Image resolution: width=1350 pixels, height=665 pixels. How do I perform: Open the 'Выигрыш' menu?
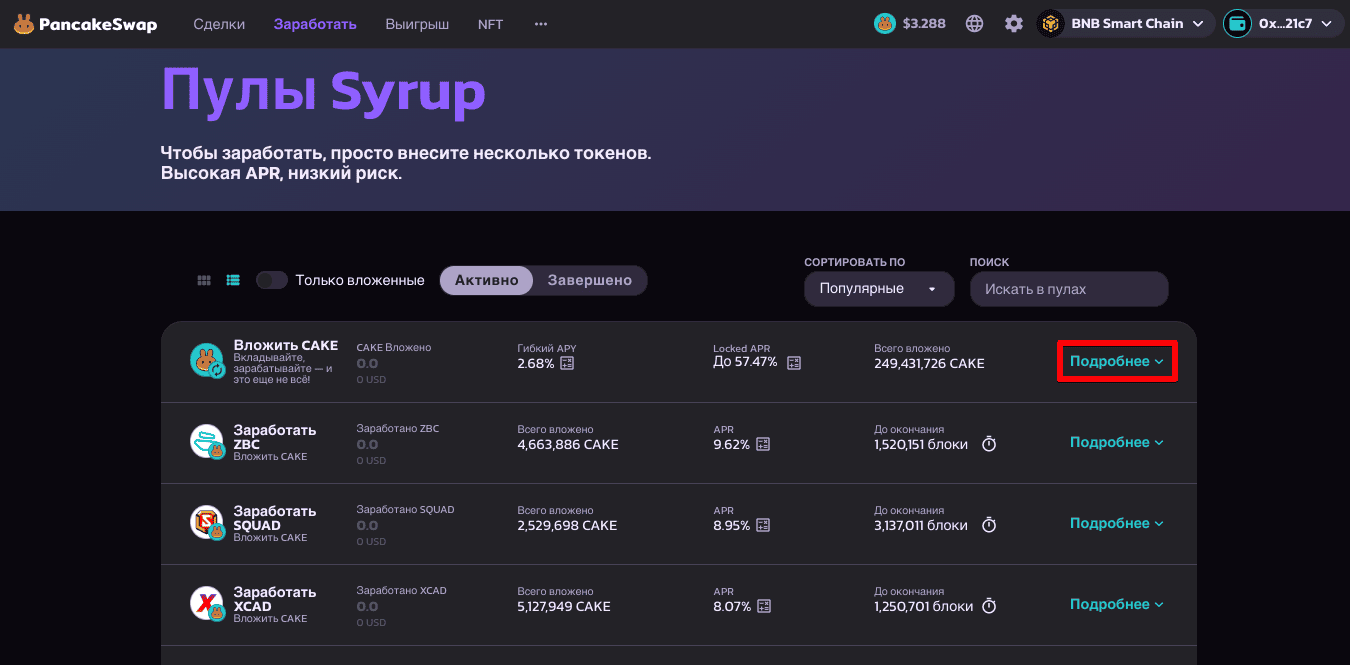point(417,24)
